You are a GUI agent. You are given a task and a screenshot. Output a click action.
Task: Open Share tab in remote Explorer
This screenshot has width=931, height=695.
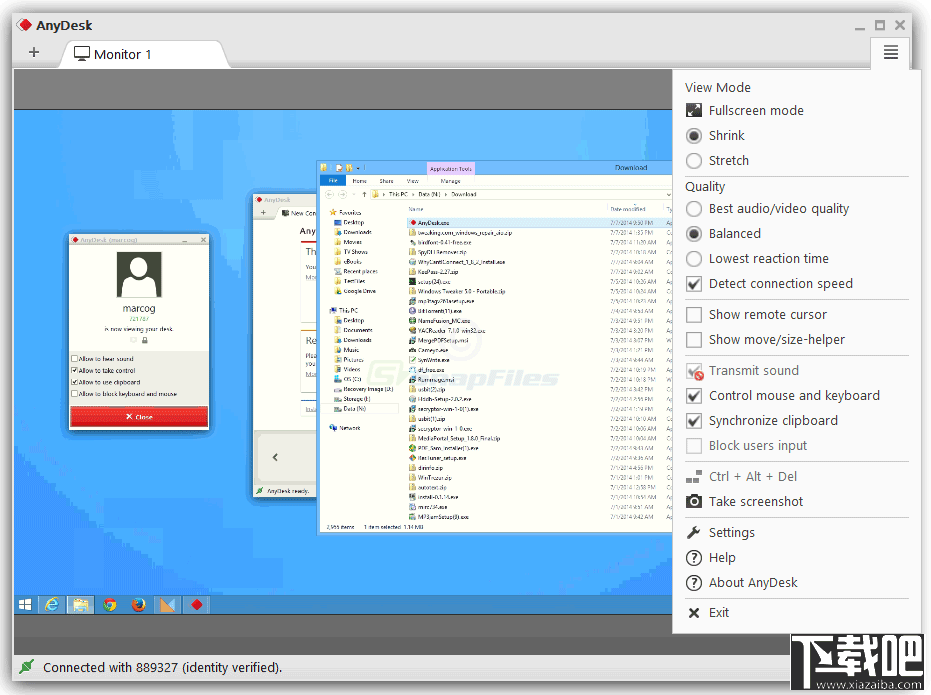point(387,181)
